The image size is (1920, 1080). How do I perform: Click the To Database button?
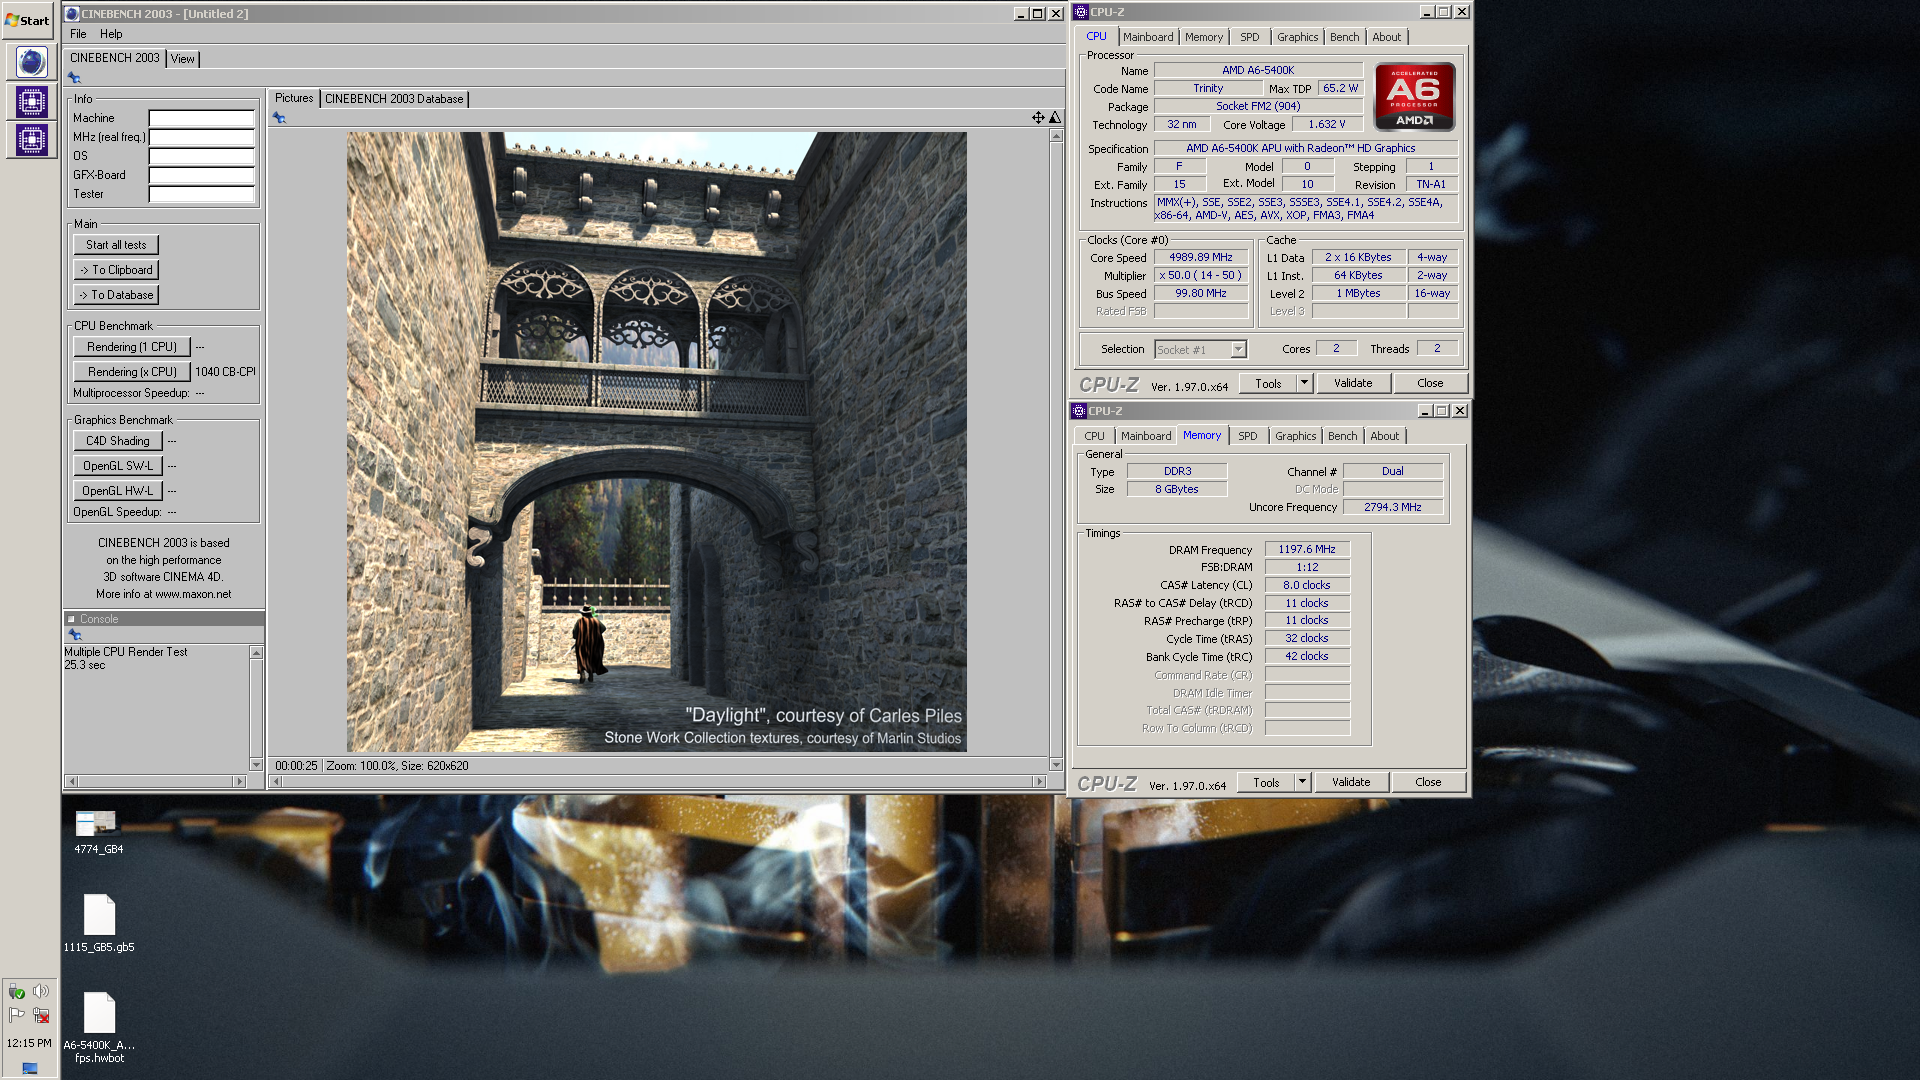(116, 295)
